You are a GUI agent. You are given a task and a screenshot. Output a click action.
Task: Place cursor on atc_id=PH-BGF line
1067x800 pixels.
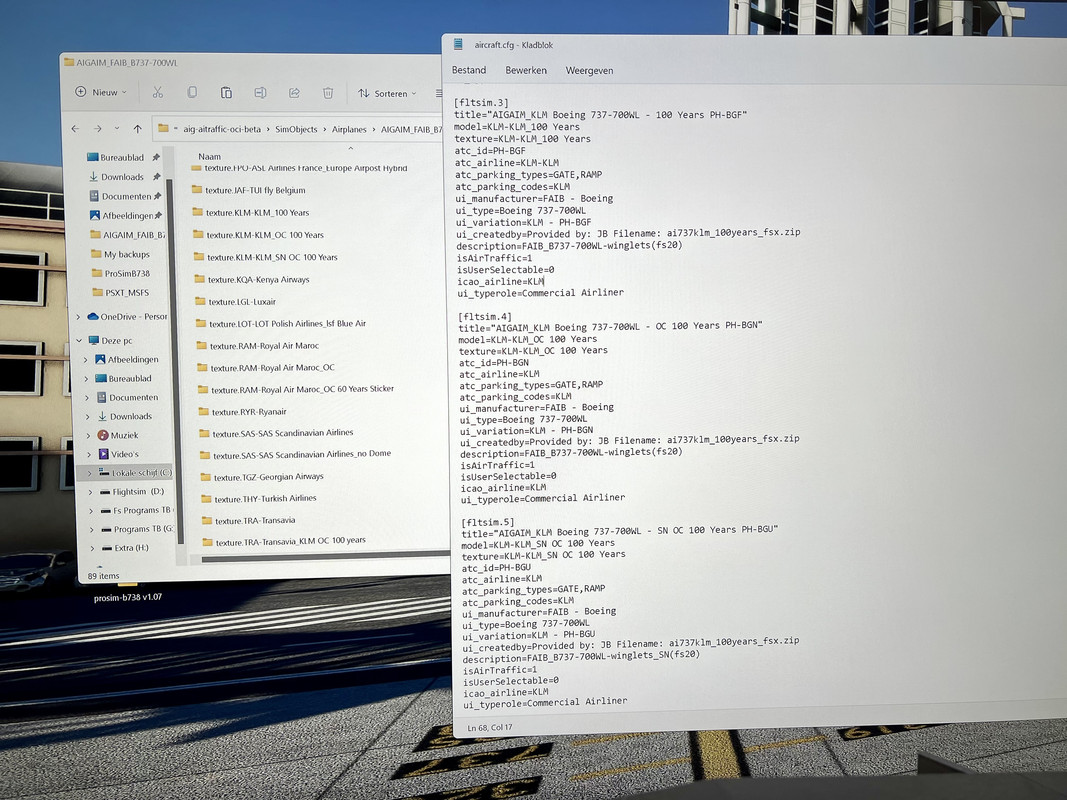(490, 150)
